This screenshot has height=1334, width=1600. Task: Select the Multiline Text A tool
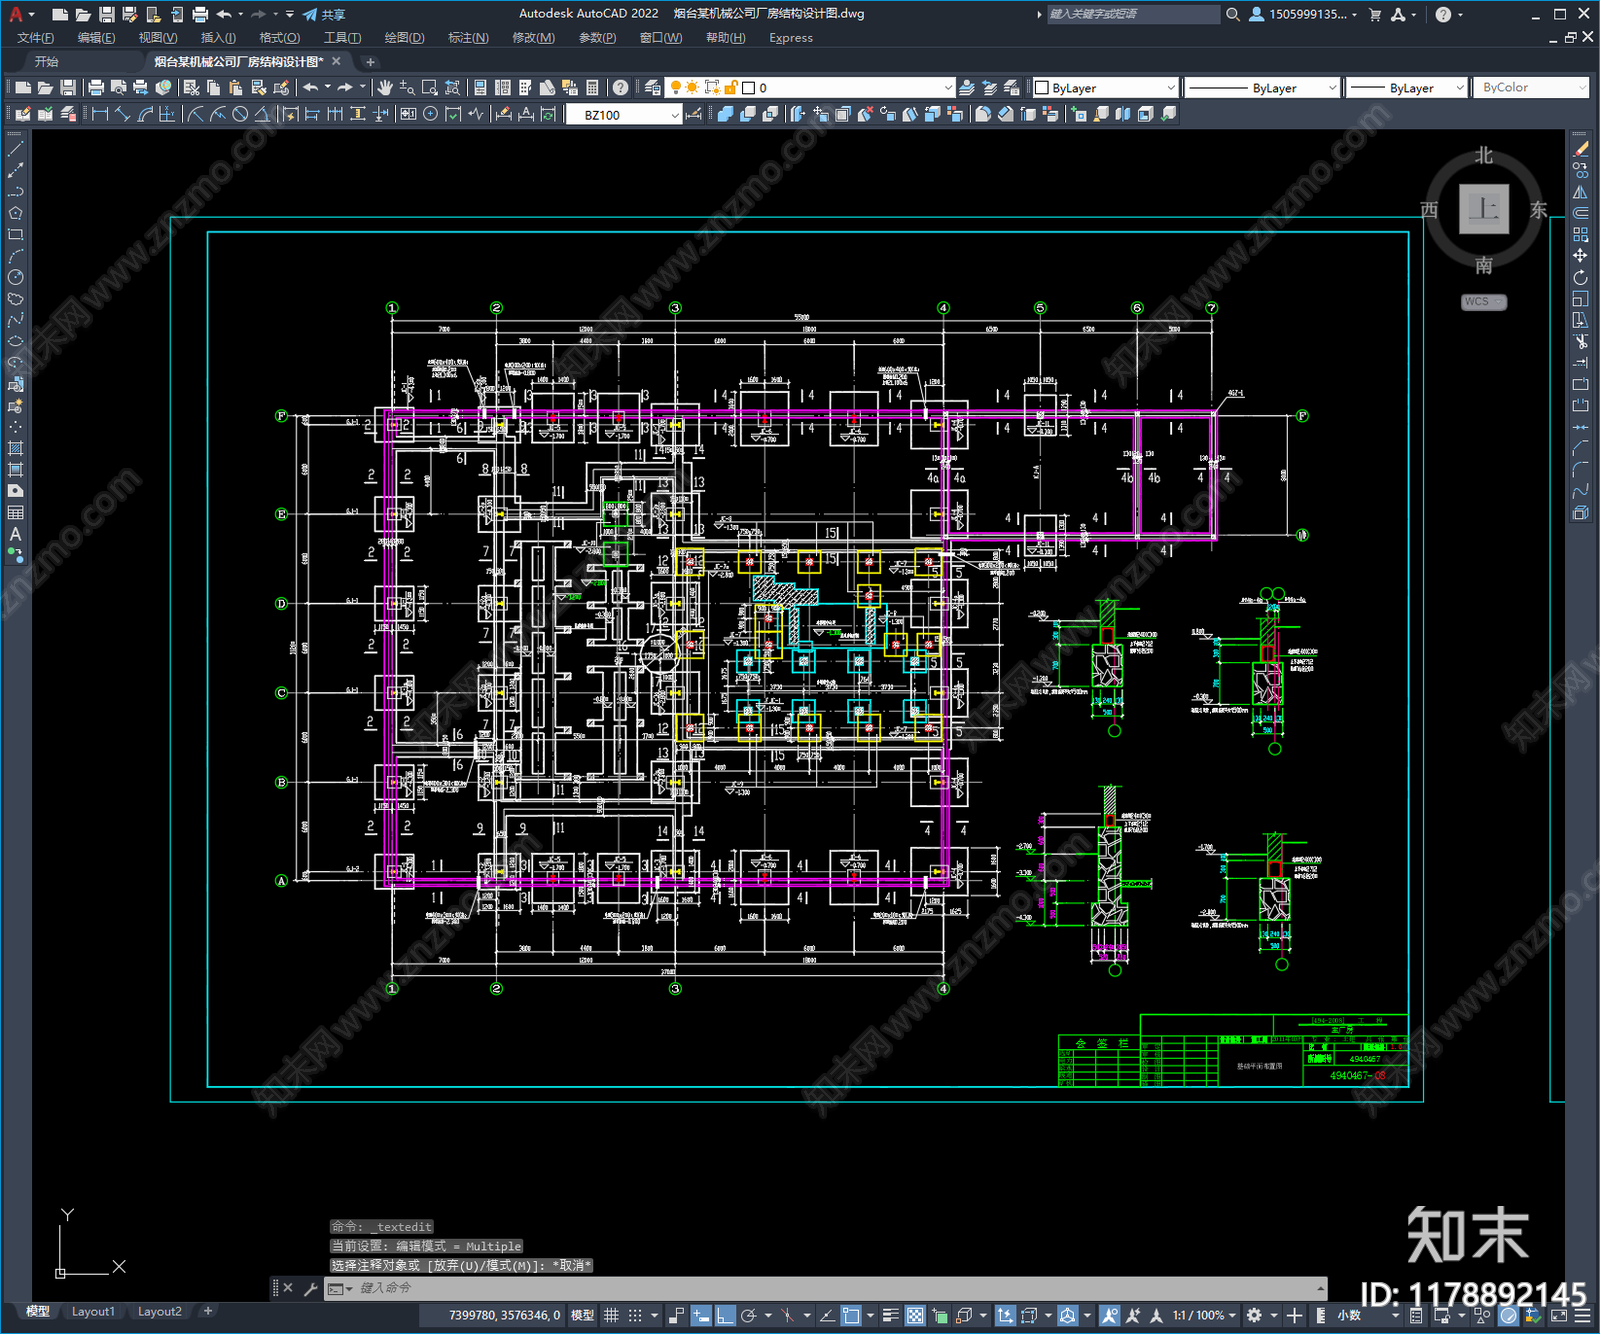tap(15, 534)
